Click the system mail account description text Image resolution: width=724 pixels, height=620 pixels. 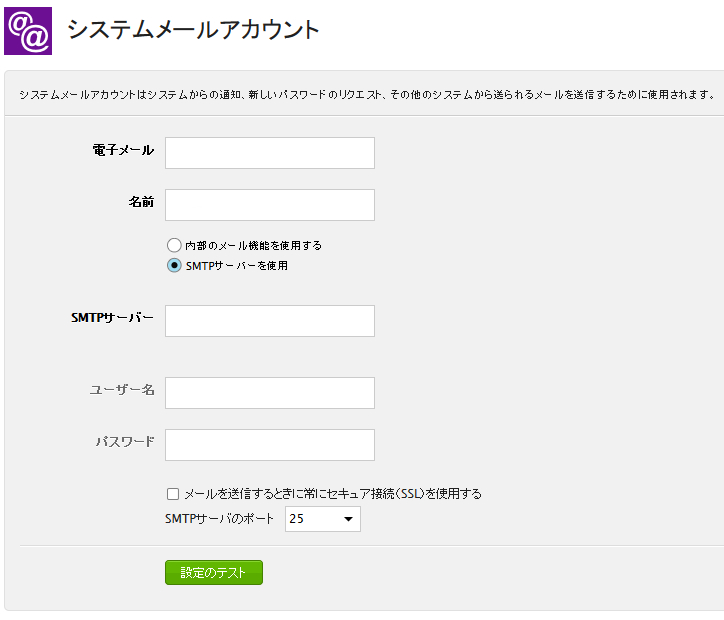[368, 95]
